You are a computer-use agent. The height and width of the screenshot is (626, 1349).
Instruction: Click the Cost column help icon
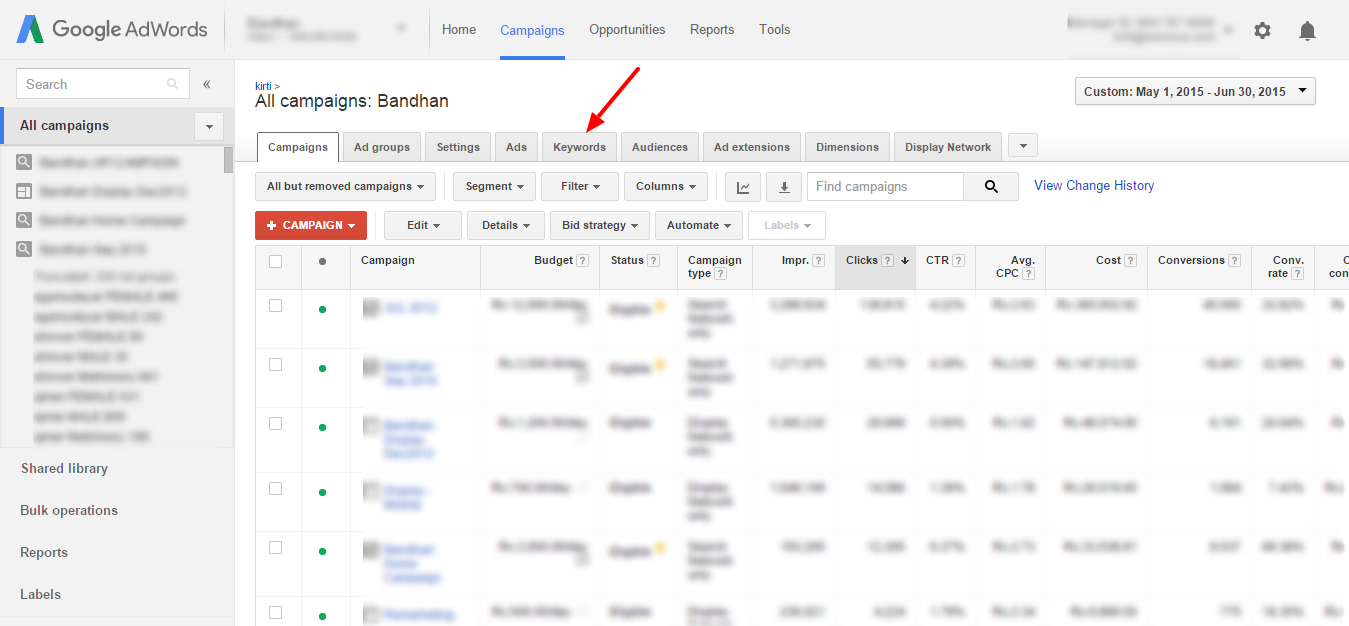pos(1130,261)
